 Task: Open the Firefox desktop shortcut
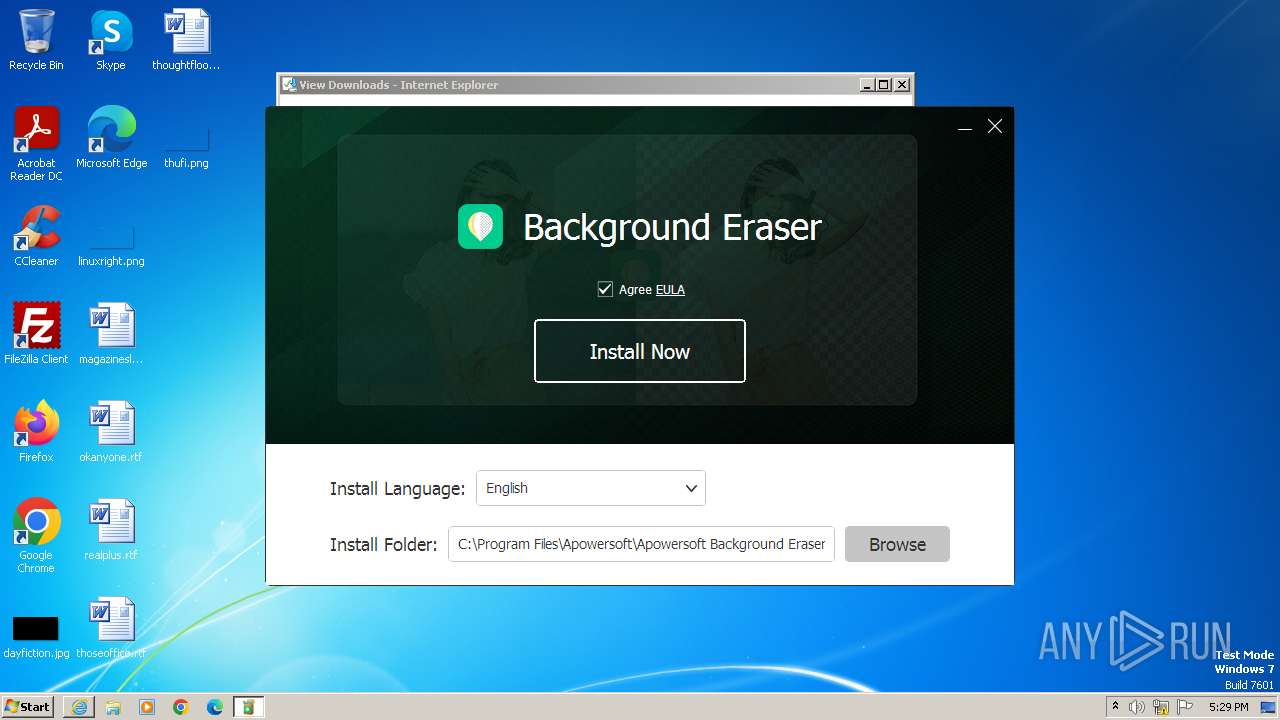(x=36, y=432)
